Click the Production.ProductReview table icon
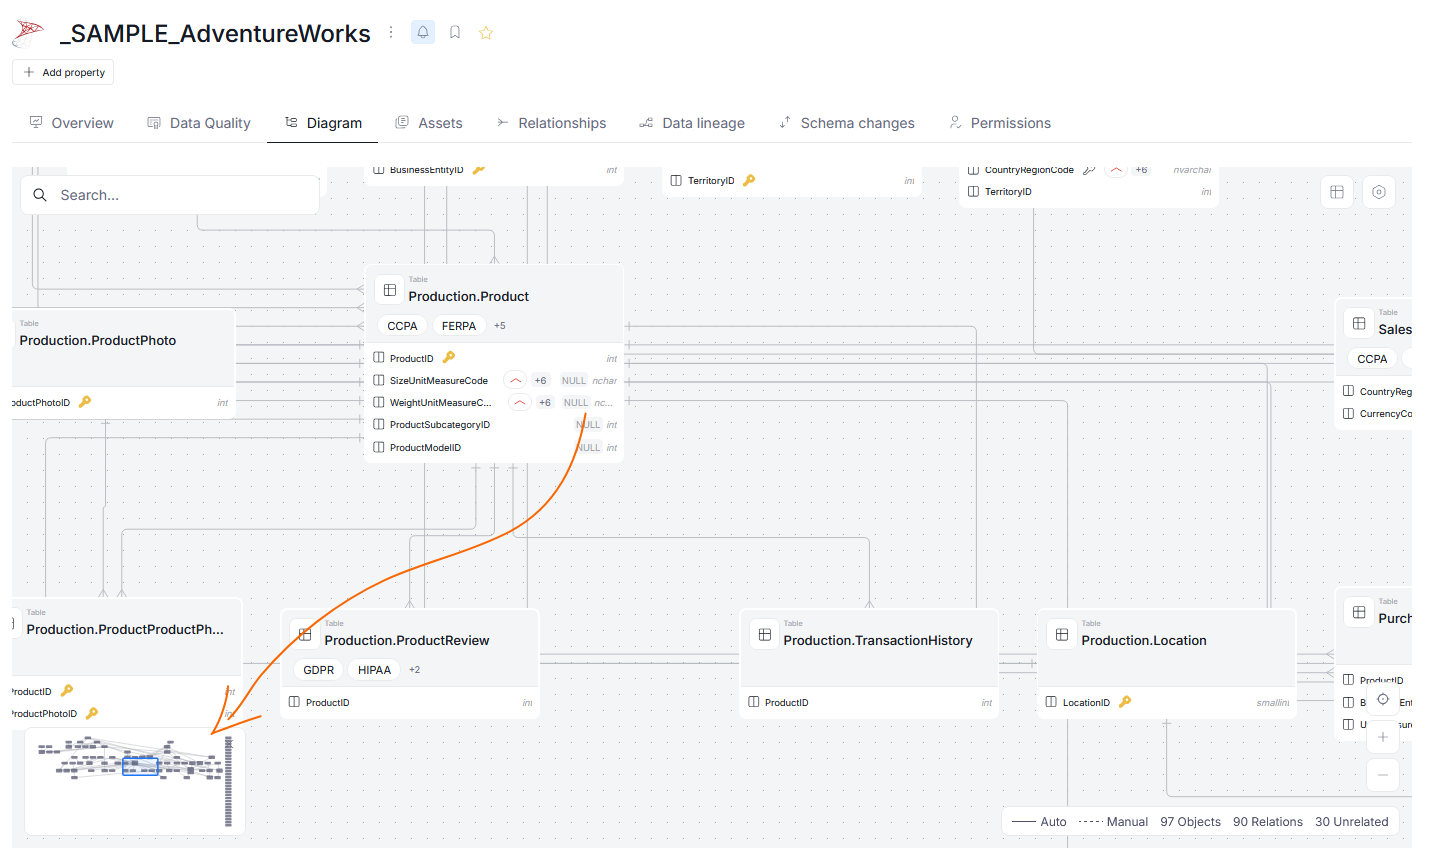Image resolution: width=1431 pixels, height=862 pixels. pos(305,634)
